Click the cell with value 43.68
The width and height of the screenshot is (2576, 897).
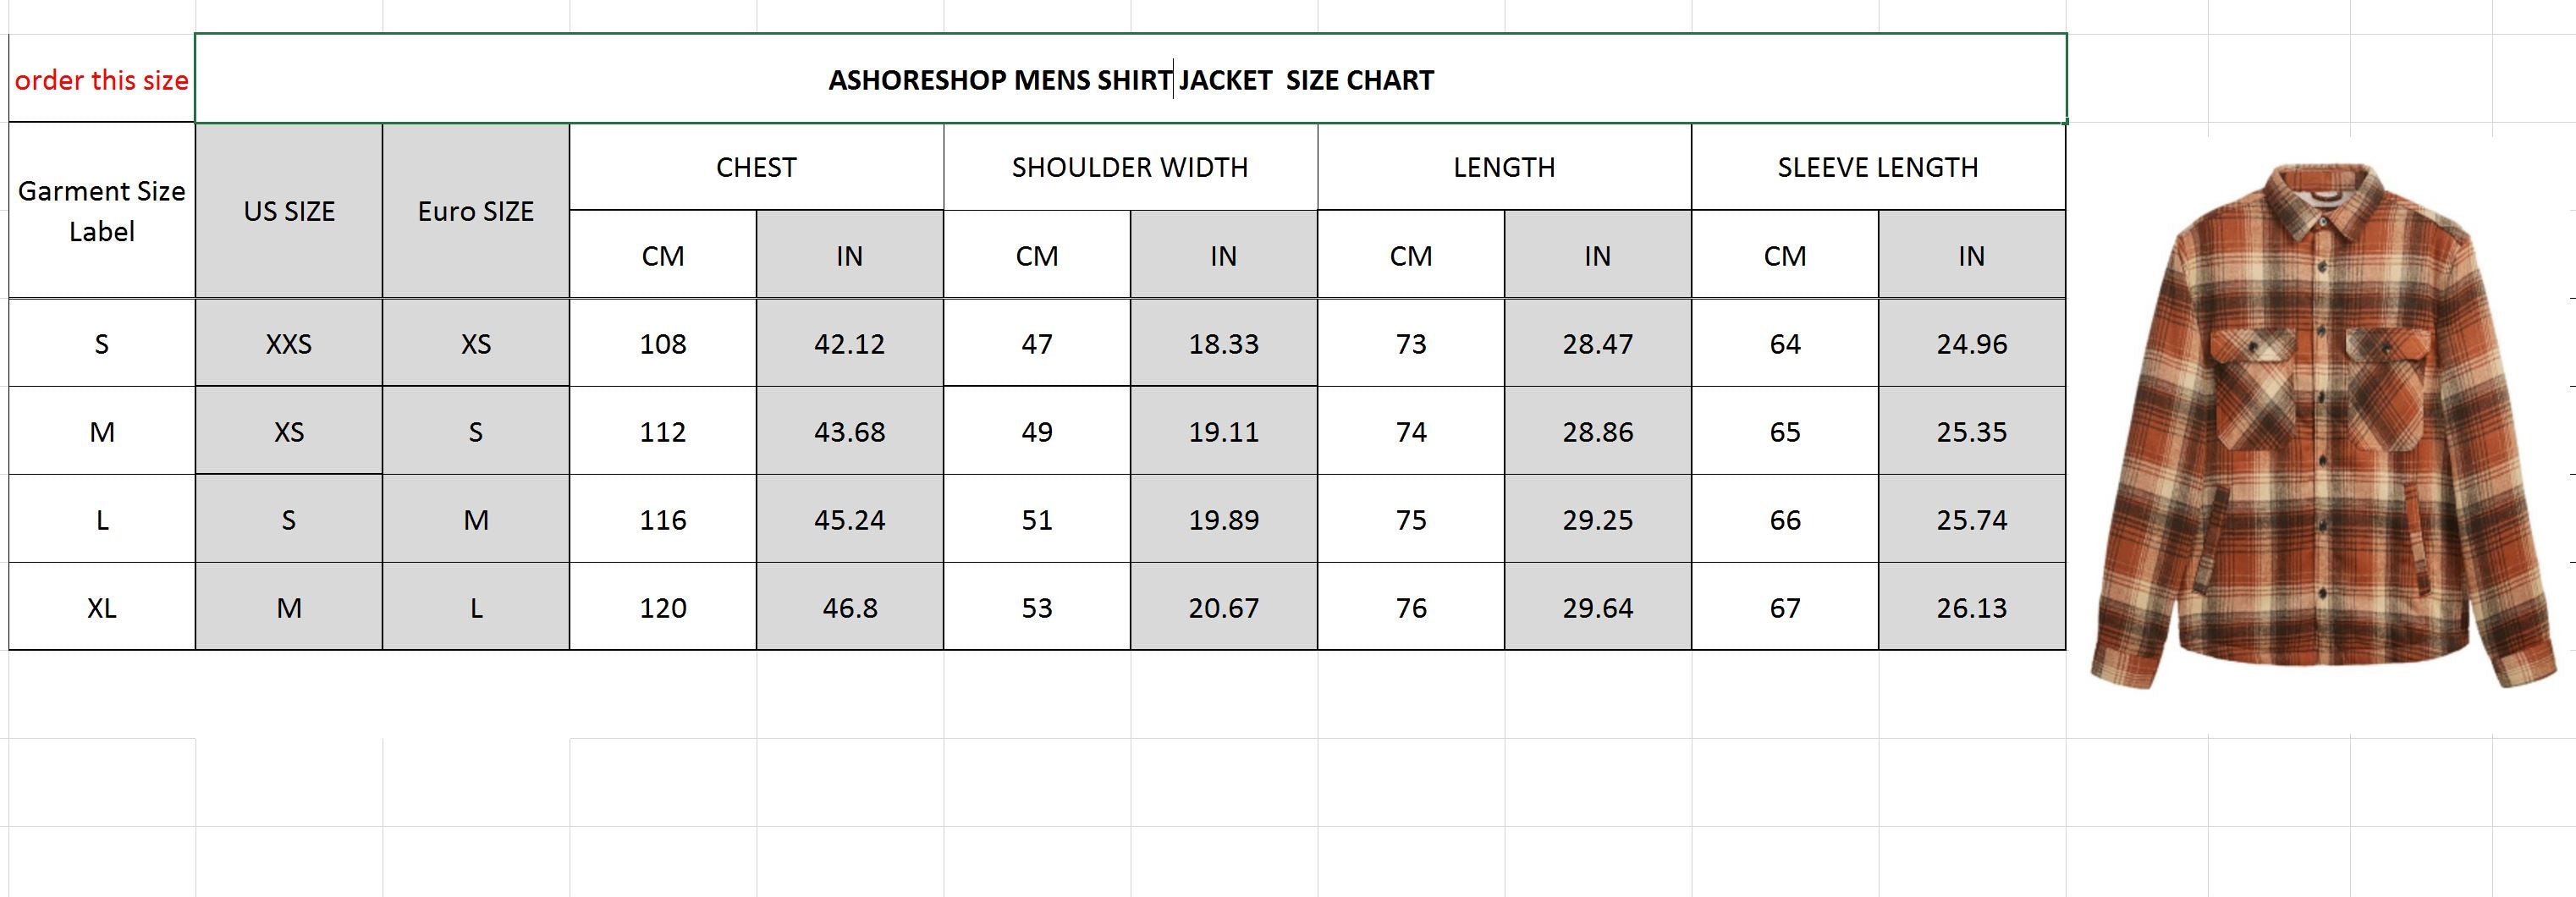(x=850, y=432)
